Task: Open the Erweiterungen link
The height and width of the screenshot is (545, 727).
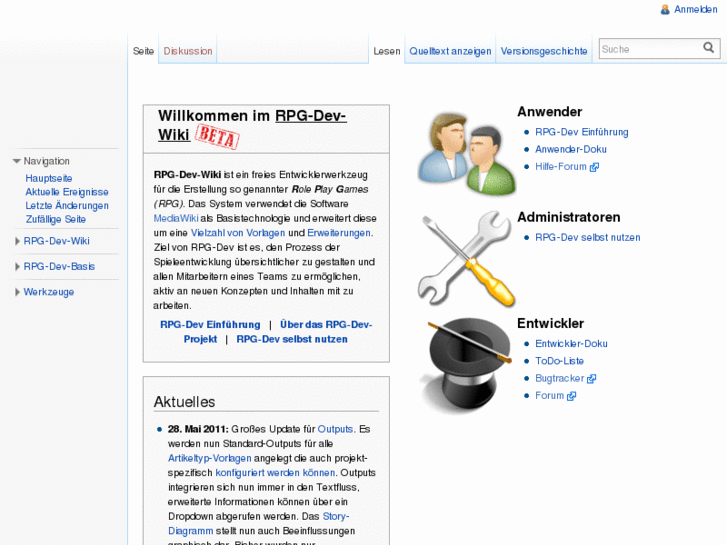Action: [x=339, y=233]
